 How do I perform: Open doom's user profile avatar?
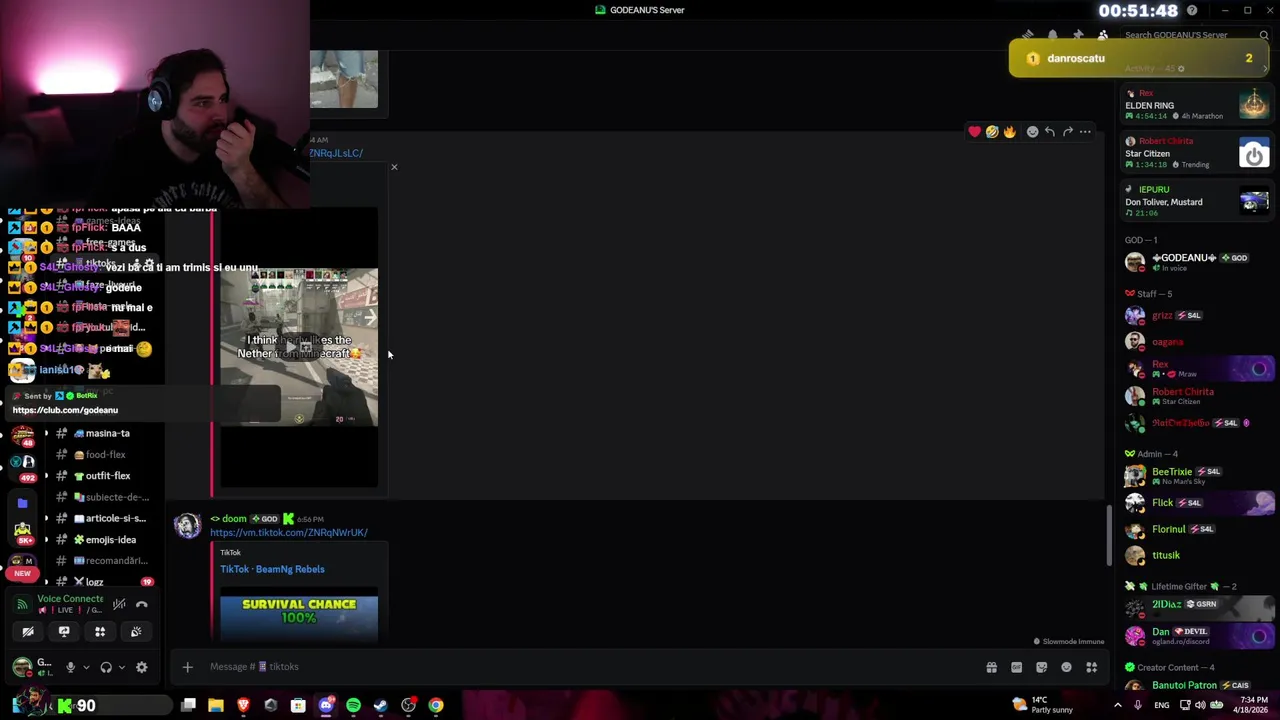tap(187, 526)
